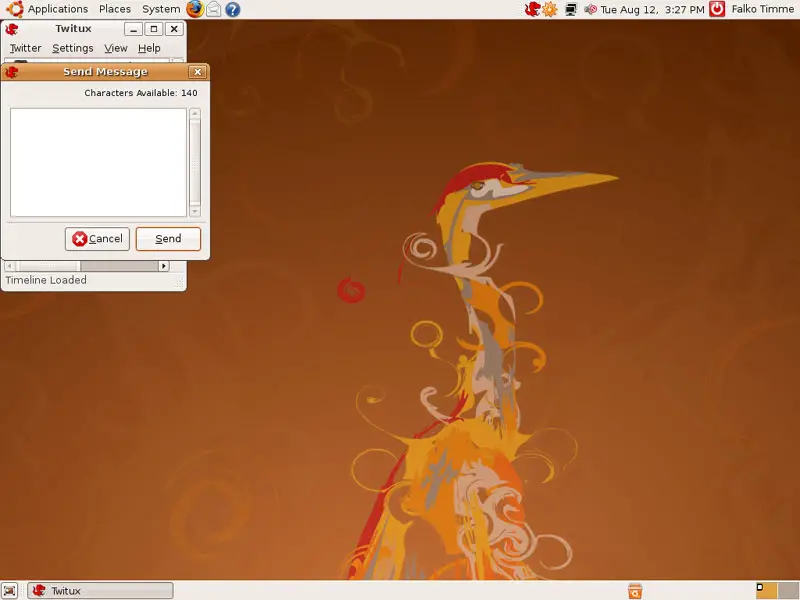Click the Twitux tray icon
Screen dimensions: 800x600
tap(532, 9)
